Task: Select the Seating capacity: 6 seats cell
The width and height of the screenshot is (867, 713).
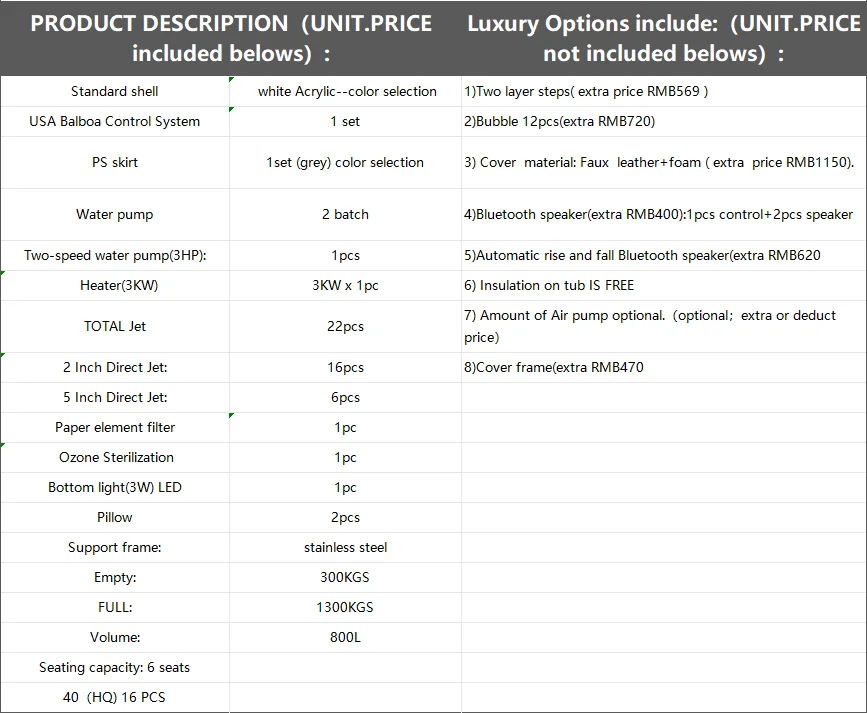Action: (114, 668)
